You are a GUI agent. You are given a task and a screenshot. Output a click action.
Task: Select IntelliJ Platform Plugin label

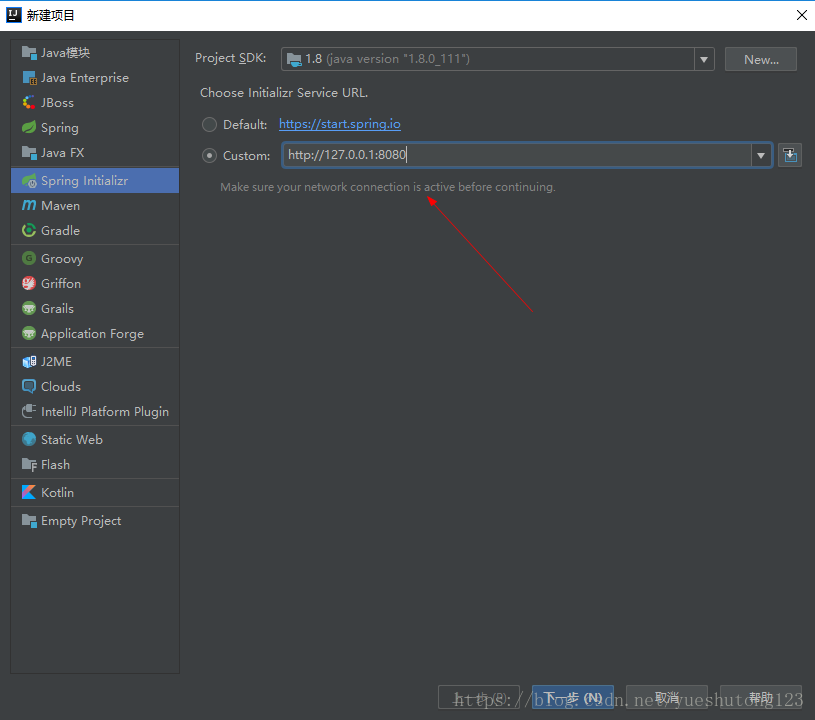(x=105, y=412)
